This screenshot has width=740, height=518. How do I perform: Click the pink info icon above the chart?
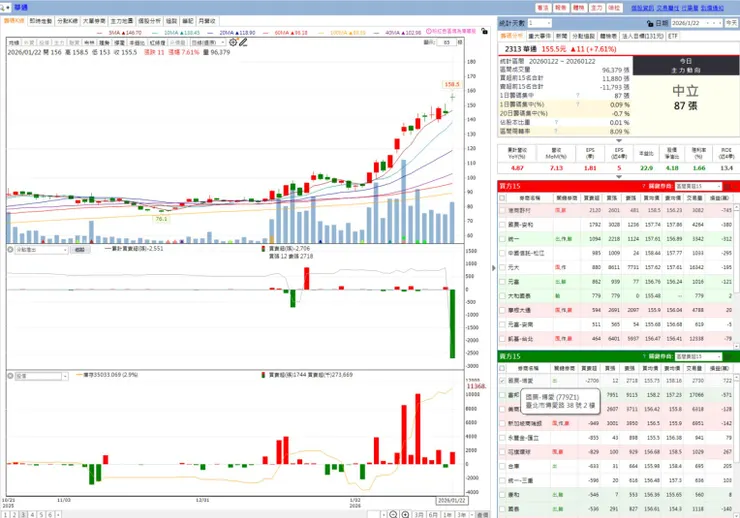[x=429, y=31]
